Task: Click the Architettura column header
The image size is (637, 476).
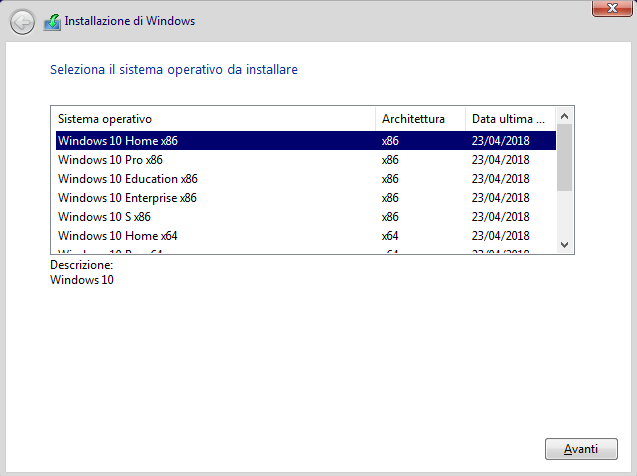Action: (420, 119)
